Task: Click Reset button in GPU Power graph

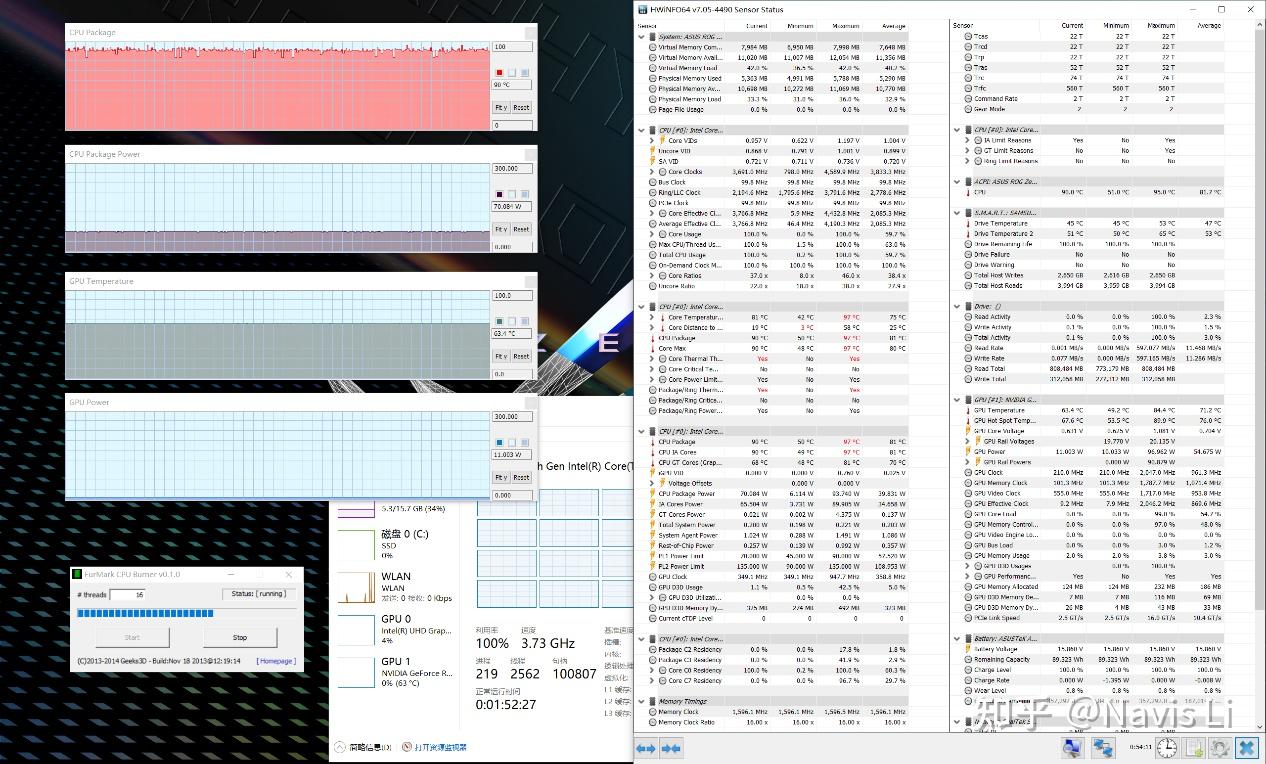Action: point(522,477)
